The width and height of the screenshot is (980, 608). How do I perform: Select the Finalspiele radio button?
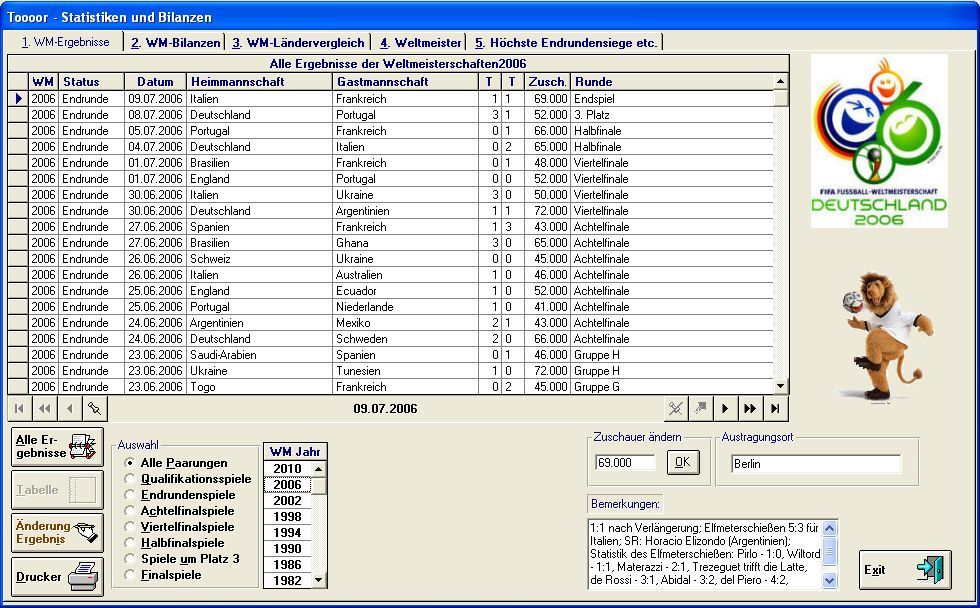click(x=130, y=575)
